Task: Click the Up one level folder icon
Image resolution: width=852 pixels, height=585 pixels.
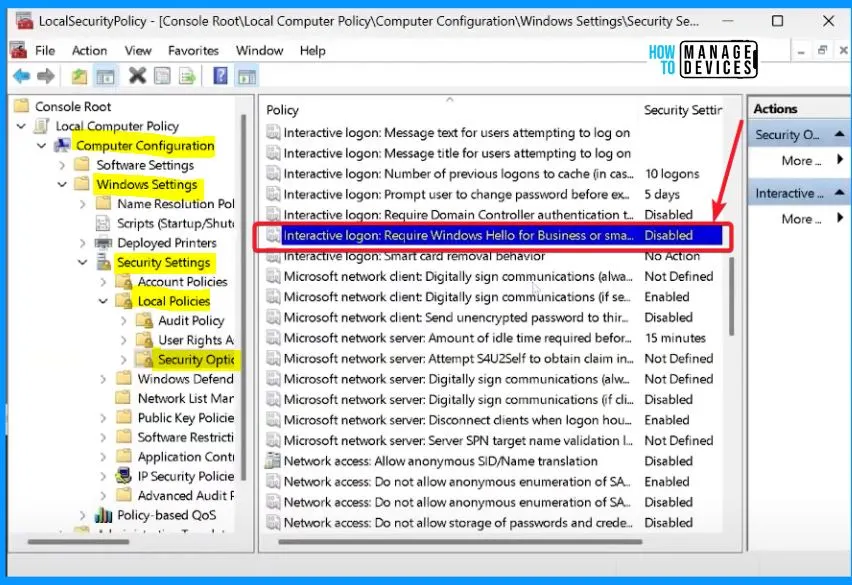Action: point(79,76)
